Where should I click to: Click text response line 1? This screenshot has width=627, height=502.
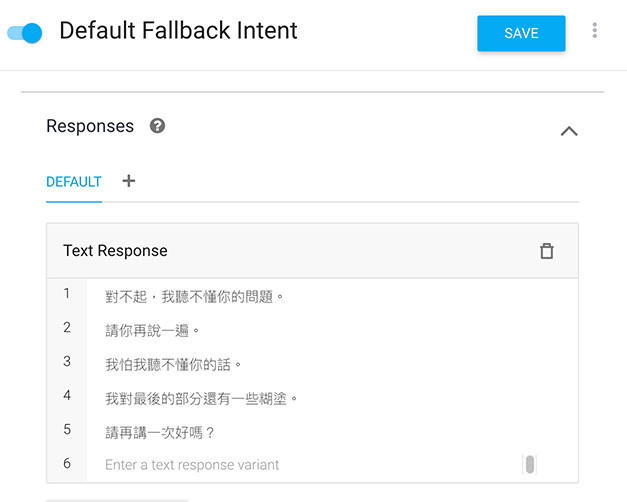(x=195, y=296)
